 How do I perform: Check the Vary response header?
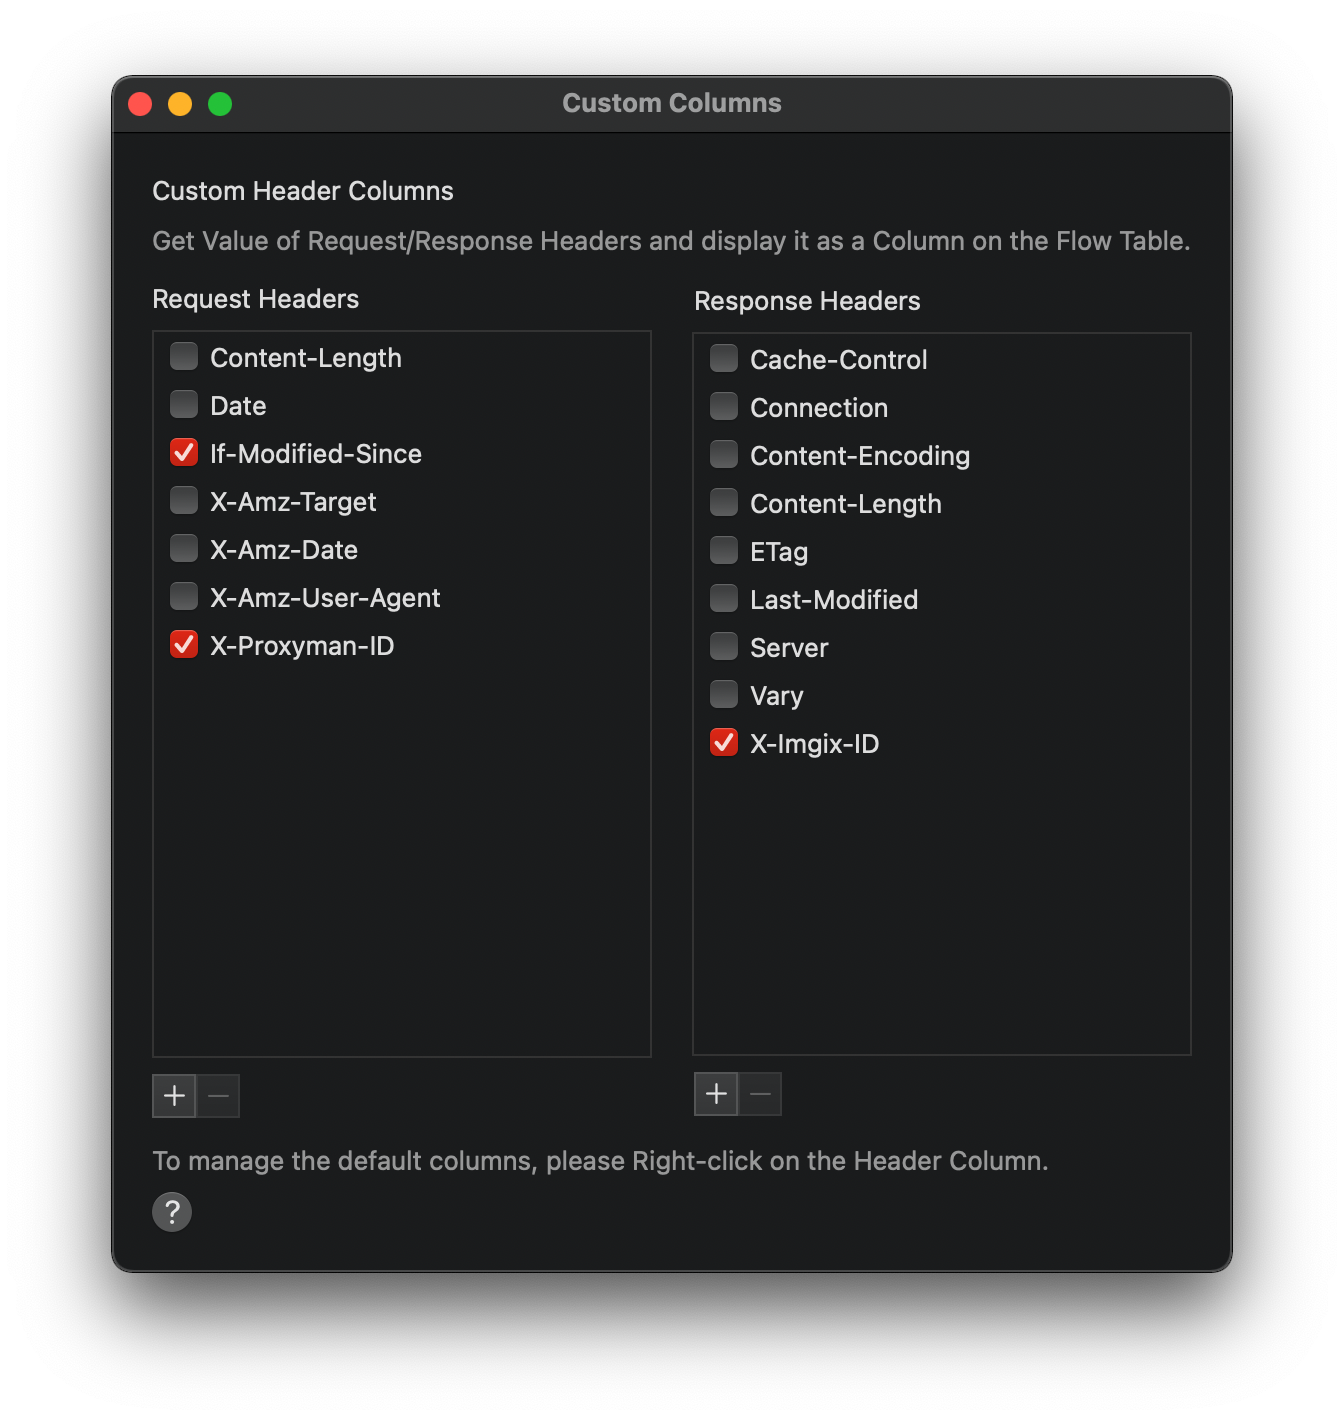click(x=723, y=694)
